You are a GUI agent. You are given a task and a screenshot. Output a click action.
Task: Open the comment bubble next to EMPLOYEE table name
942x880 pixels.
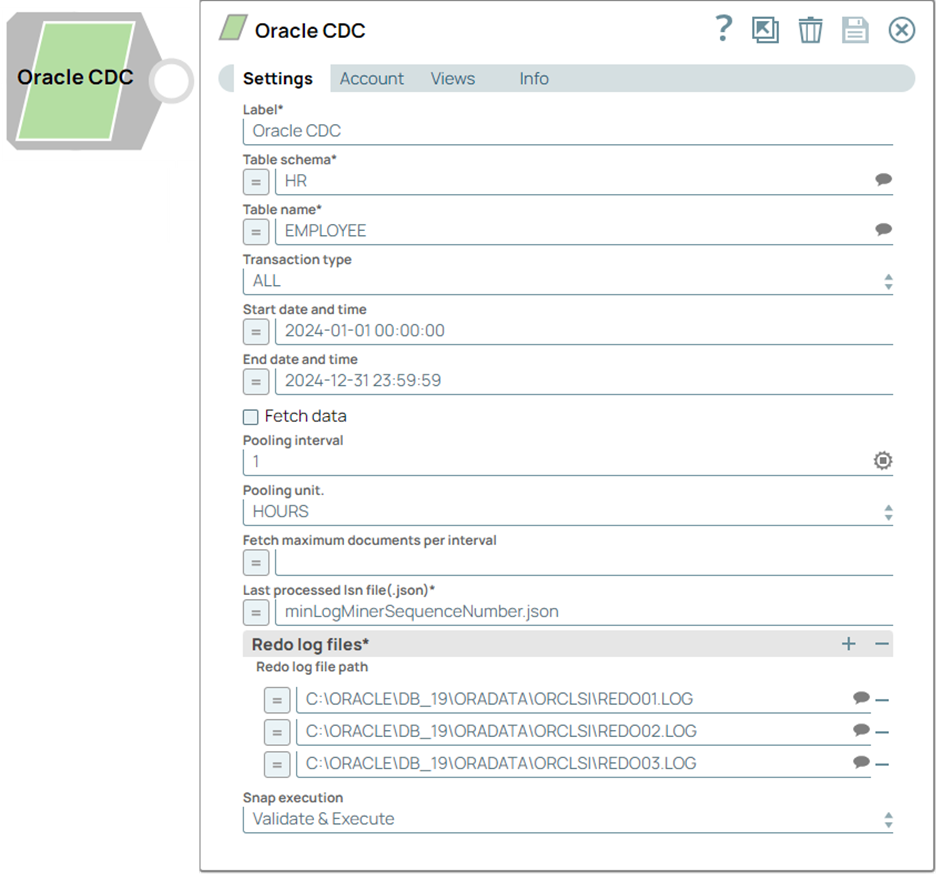coord(882,229)
